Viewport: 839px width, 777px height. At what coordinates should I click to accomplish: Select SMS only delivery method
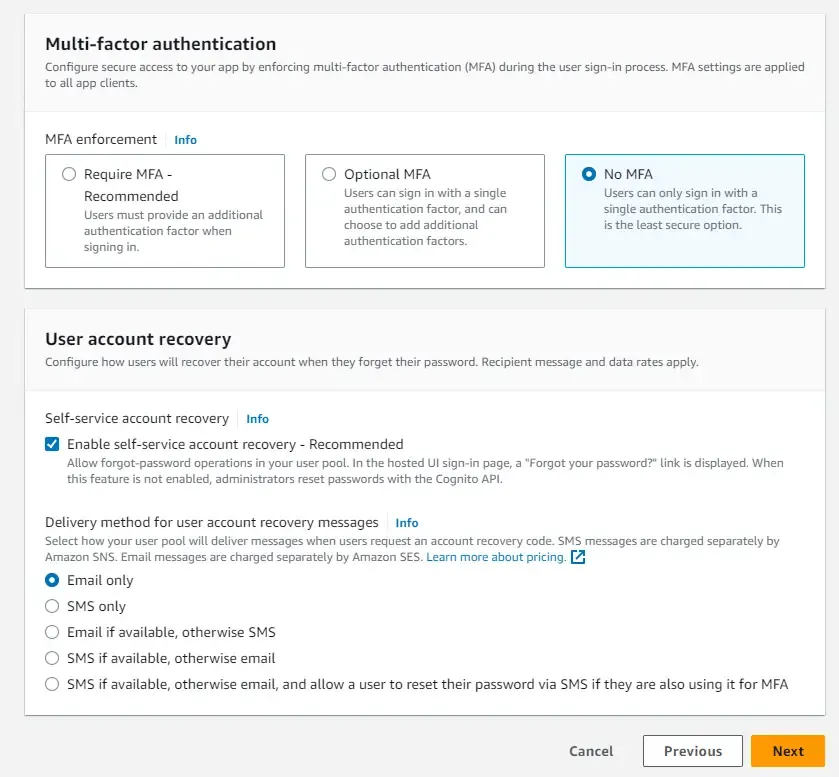51,606
